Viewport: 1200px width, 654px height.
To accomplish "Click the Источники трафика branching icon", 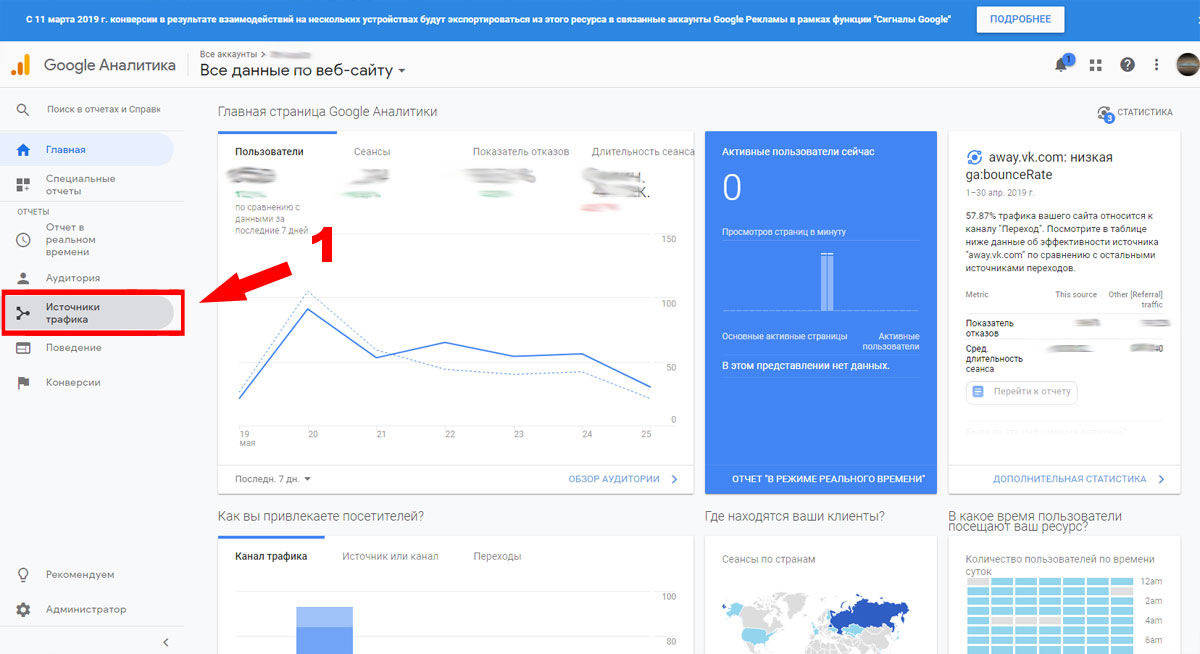I will tap(24, 313).
